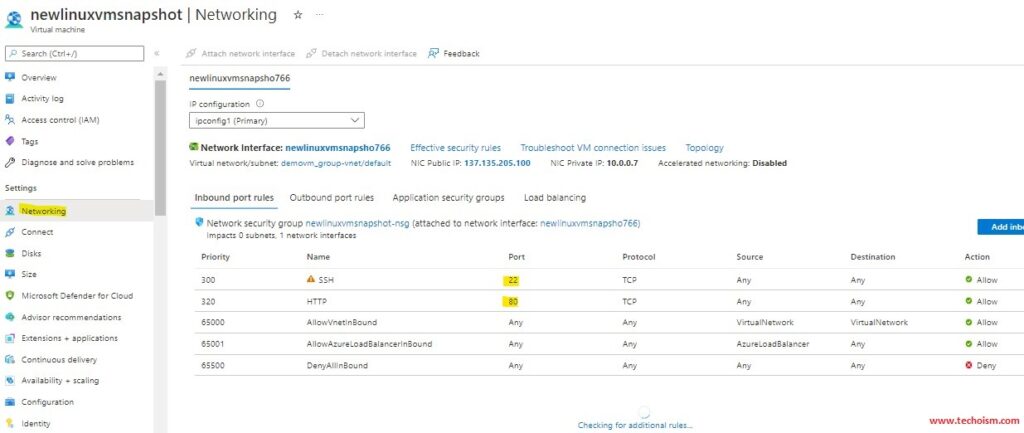Click port 22 in the SSH row
Viewport: 1024px width, 433px height.
tap(513, 280)
